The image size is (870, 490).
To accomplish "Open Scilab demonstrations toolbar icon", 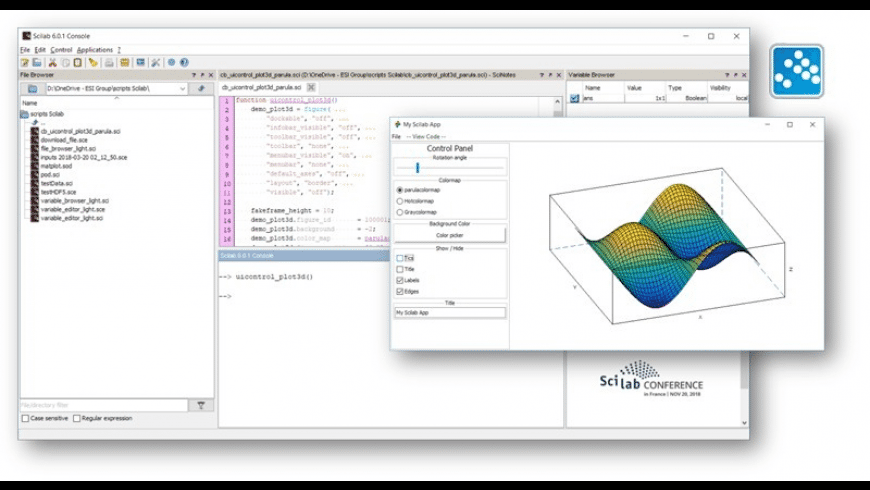I will (171, 63).
